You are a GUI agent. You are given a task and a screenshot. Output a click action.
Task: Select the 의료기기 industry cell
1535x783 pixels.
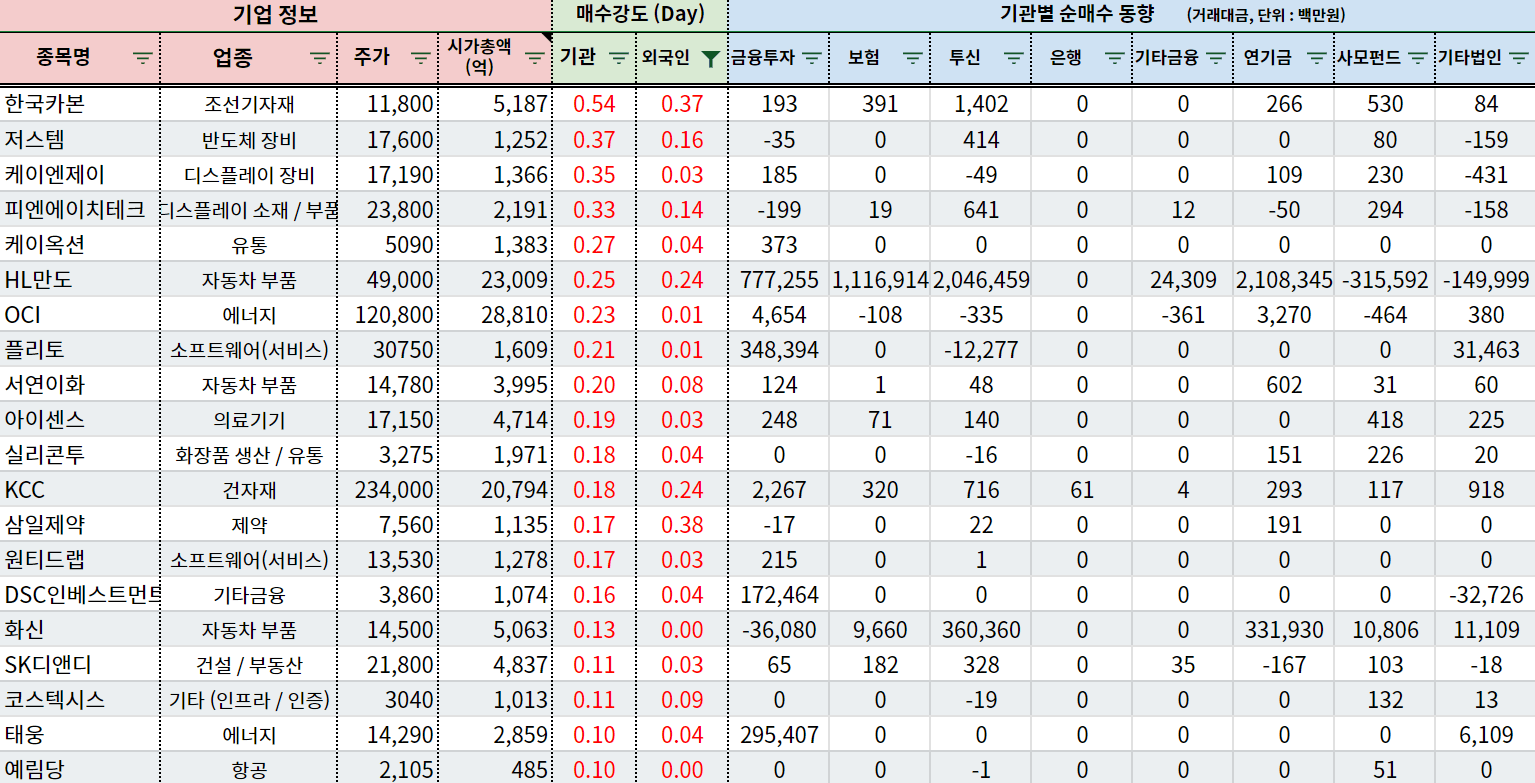[x=249, y=419]
